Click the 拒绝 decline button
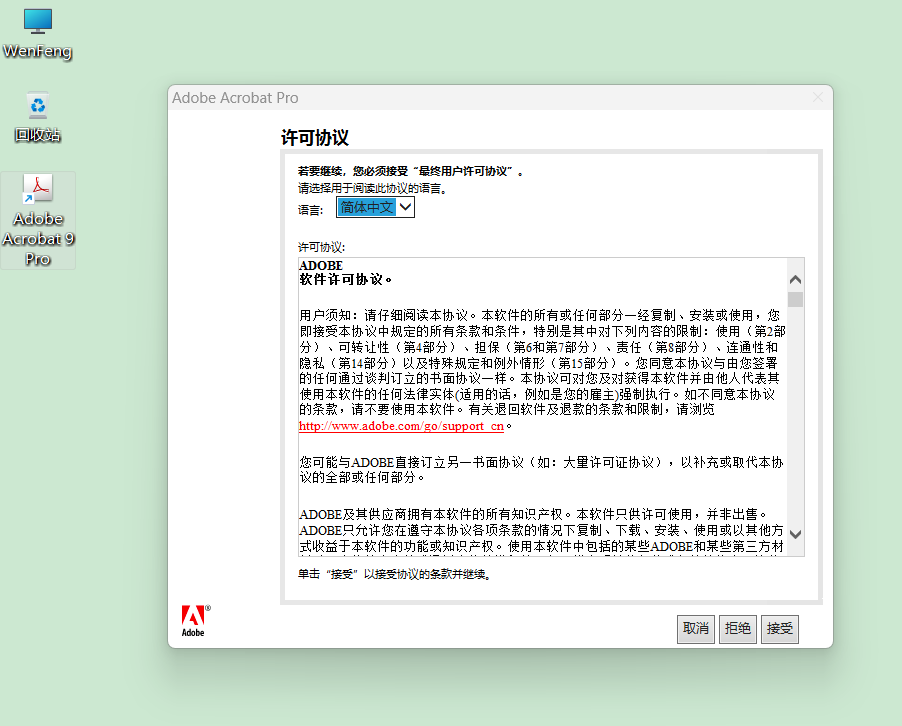 737,628
